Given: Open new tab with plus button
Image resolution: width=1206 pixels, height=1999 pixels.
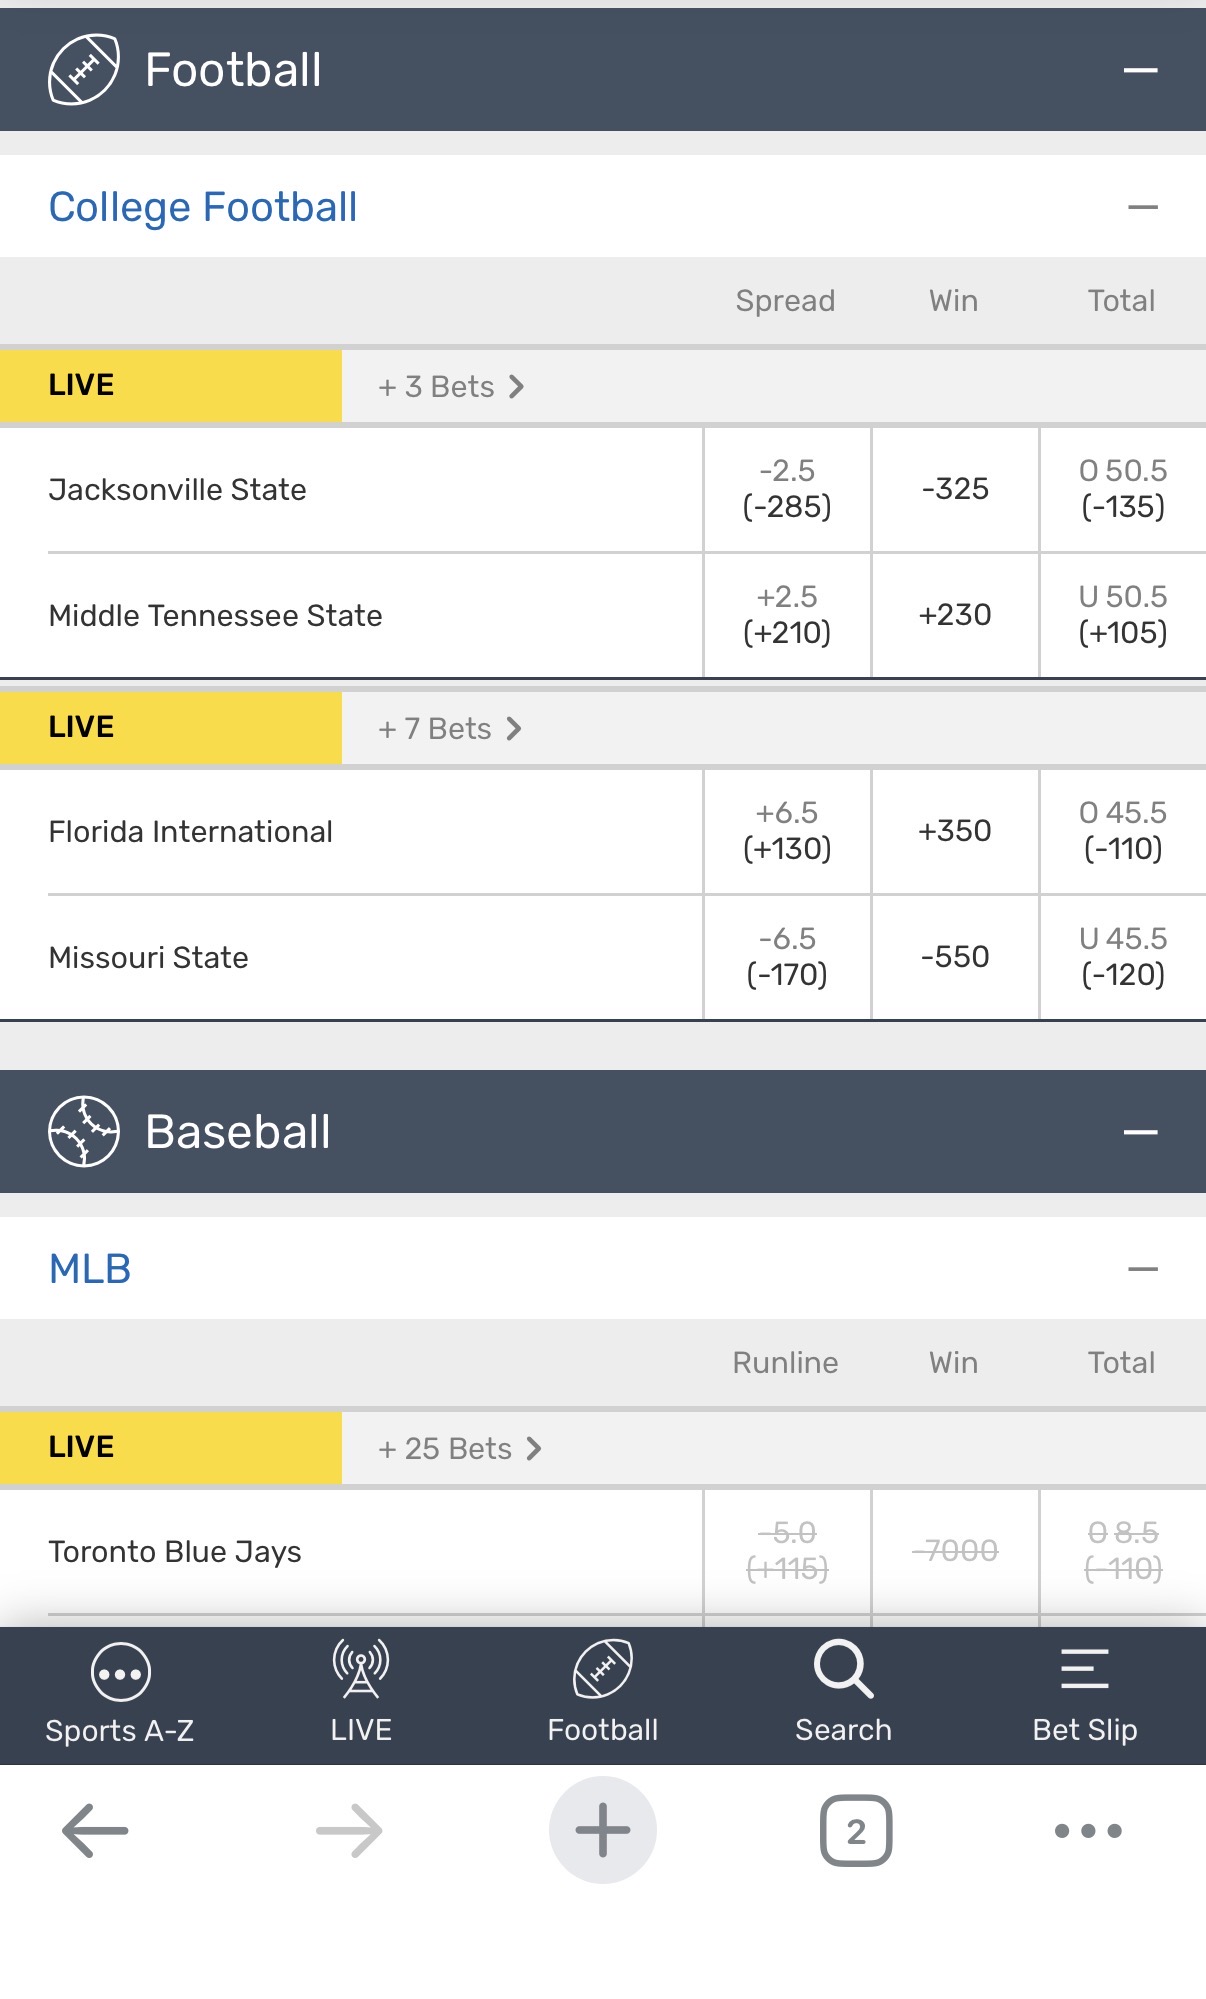Looking at the screenshot, I should [602, 1830].
